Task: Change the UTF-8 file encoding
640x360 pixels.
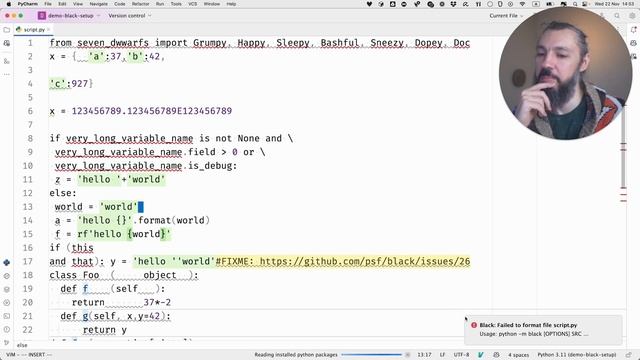Action: (x=461, y=355)
